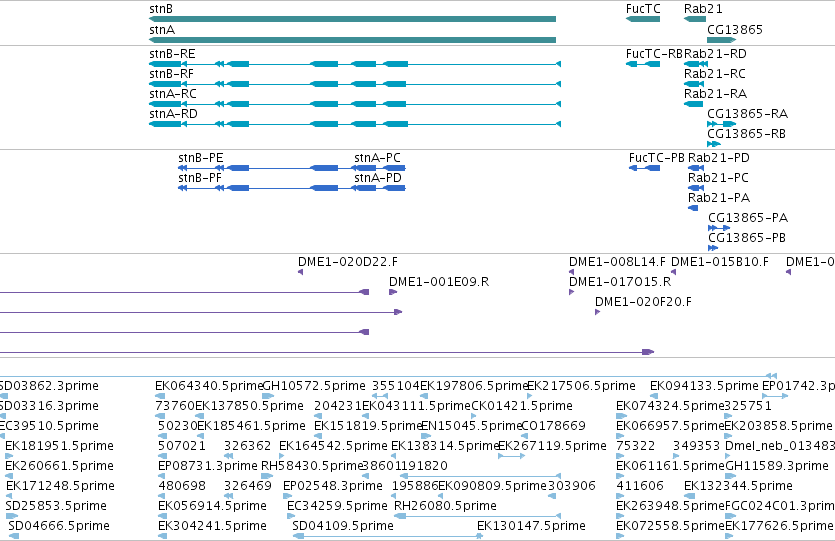Select transcript stnB-RE label
Viewport: 835px width, 541px height.
coord(172,54)
